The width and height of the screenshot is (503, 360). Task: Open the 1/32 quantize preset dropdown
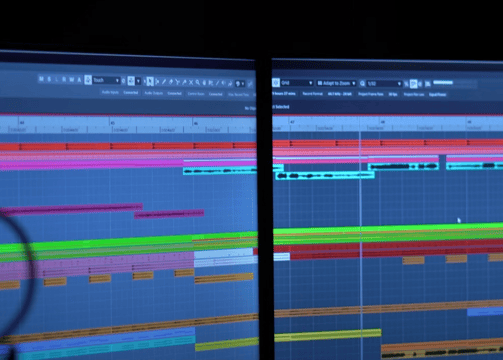pyautogui.click(x=384, y=84)
